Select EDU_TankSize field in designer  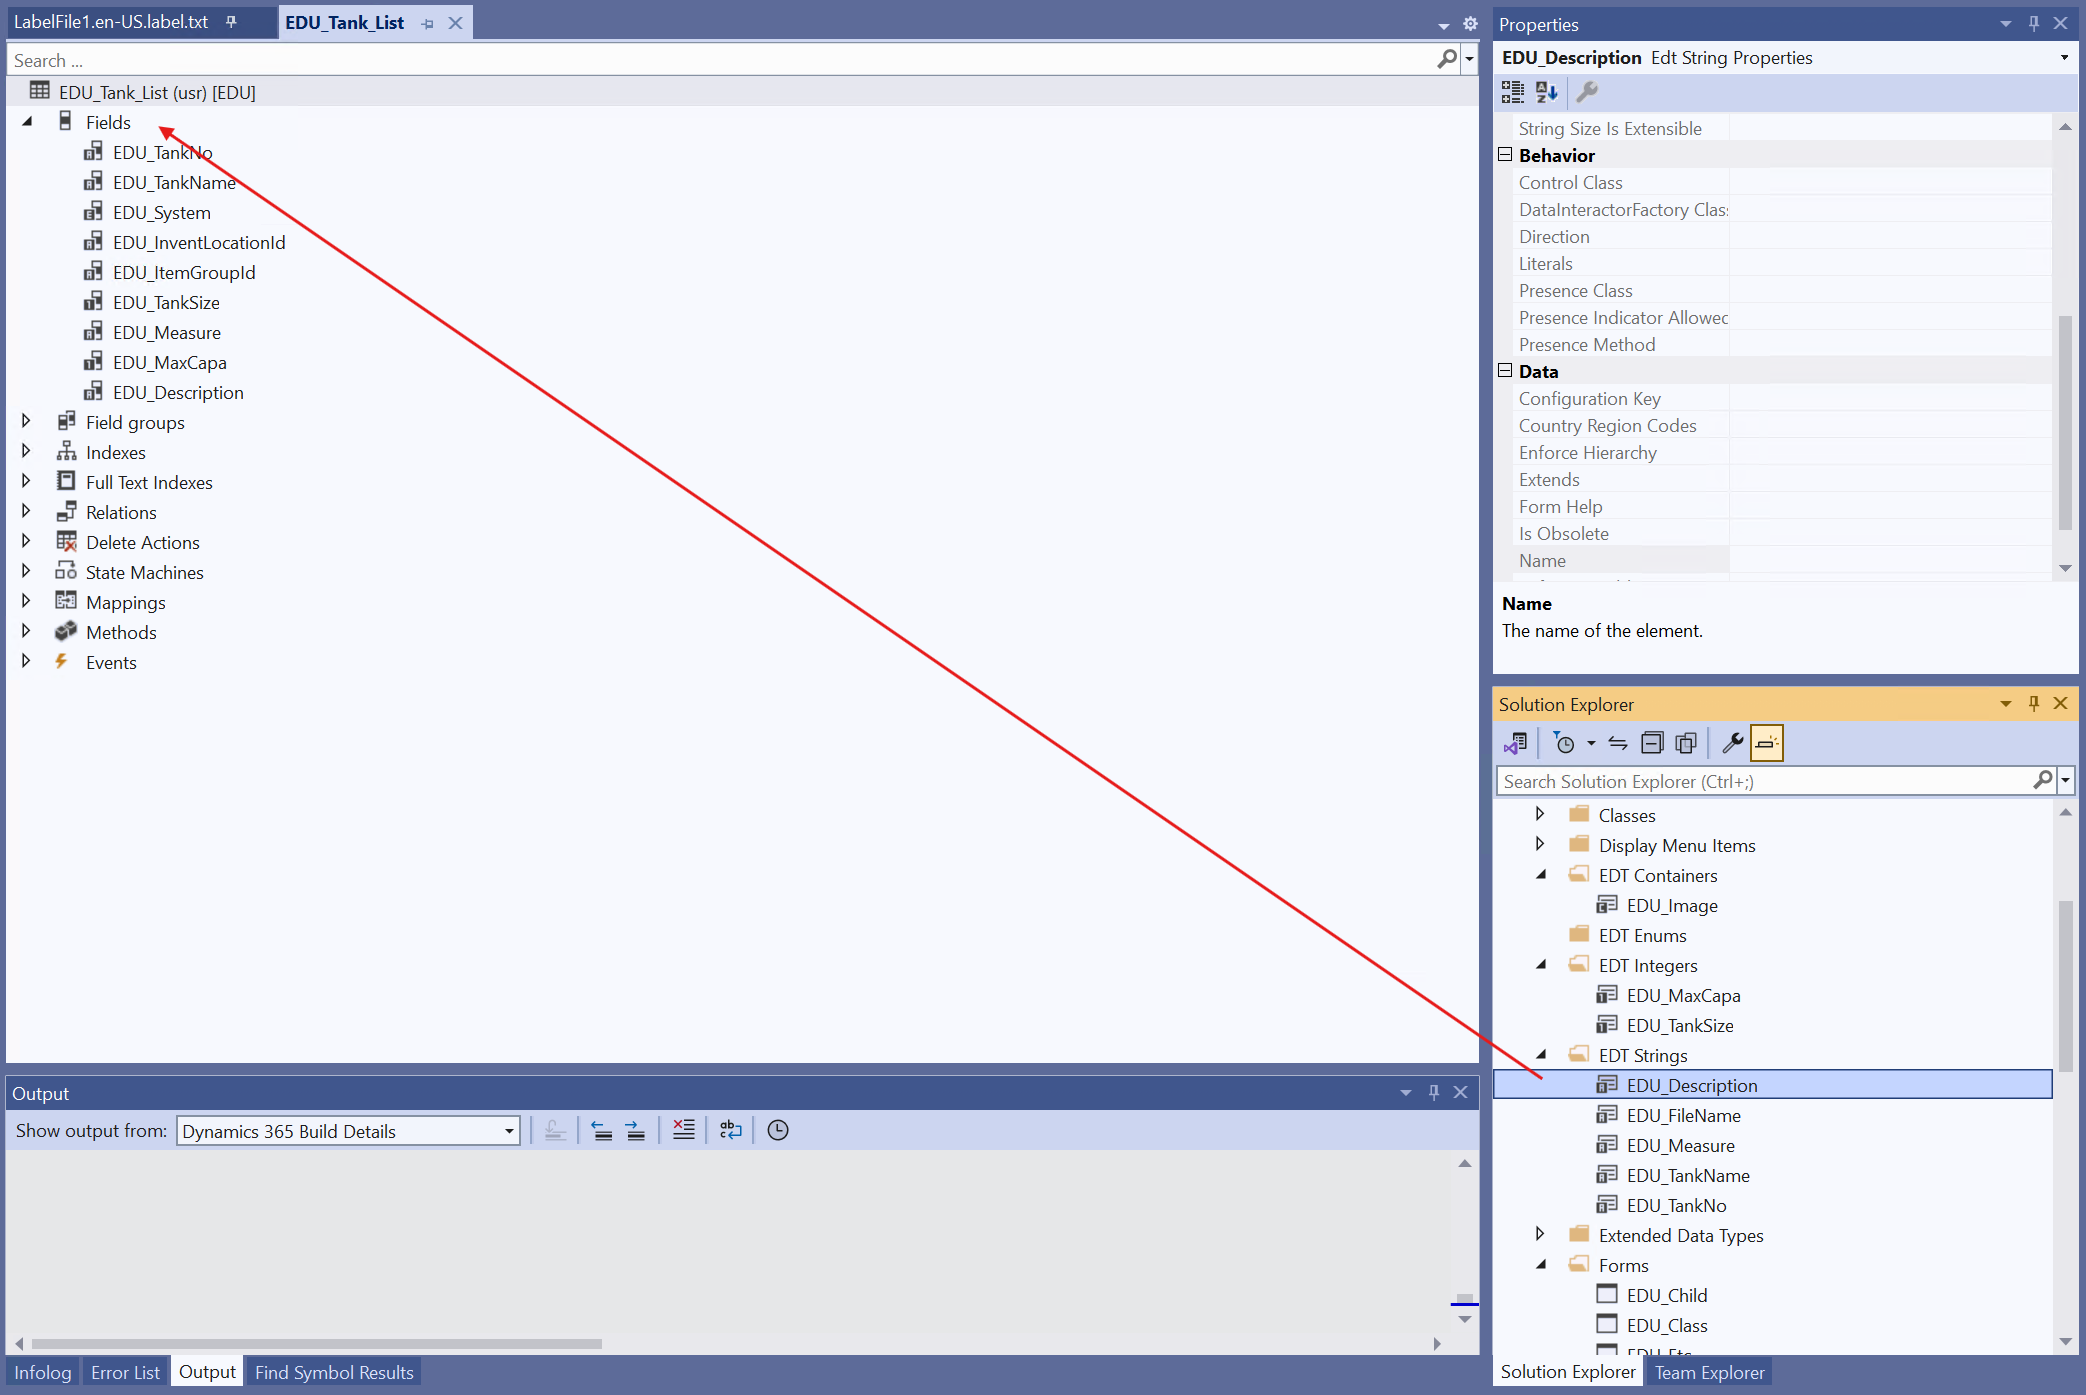(x=166, y=302)
